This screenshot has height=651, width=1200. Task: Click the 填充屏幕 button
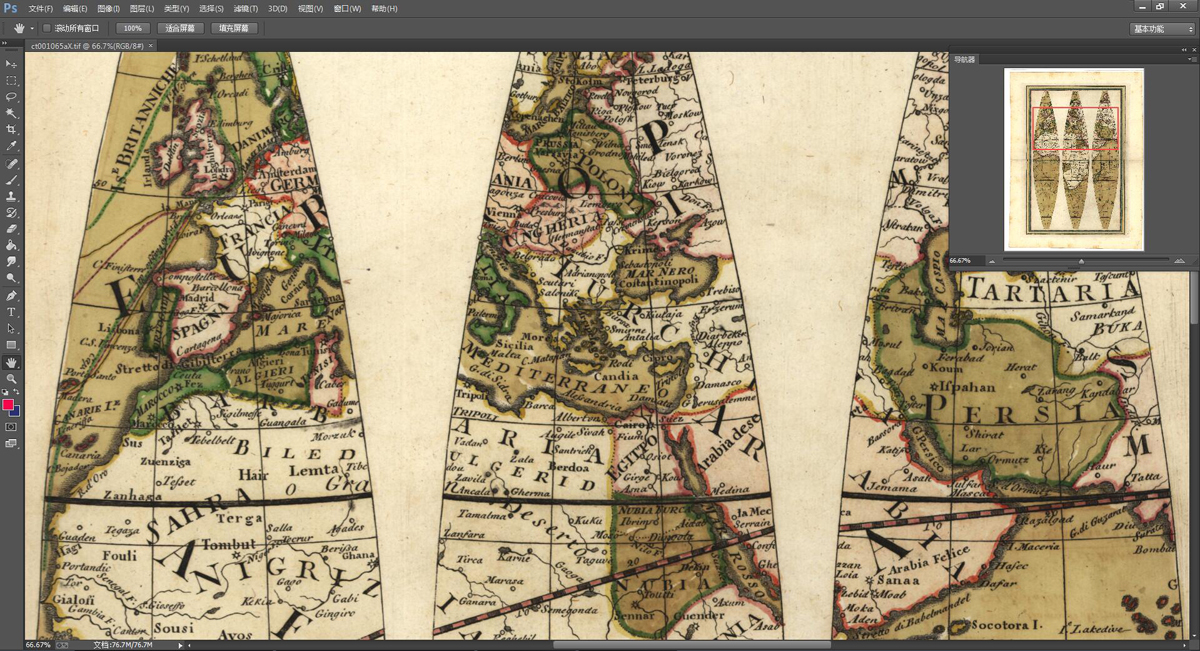click(x=234, y=28)
